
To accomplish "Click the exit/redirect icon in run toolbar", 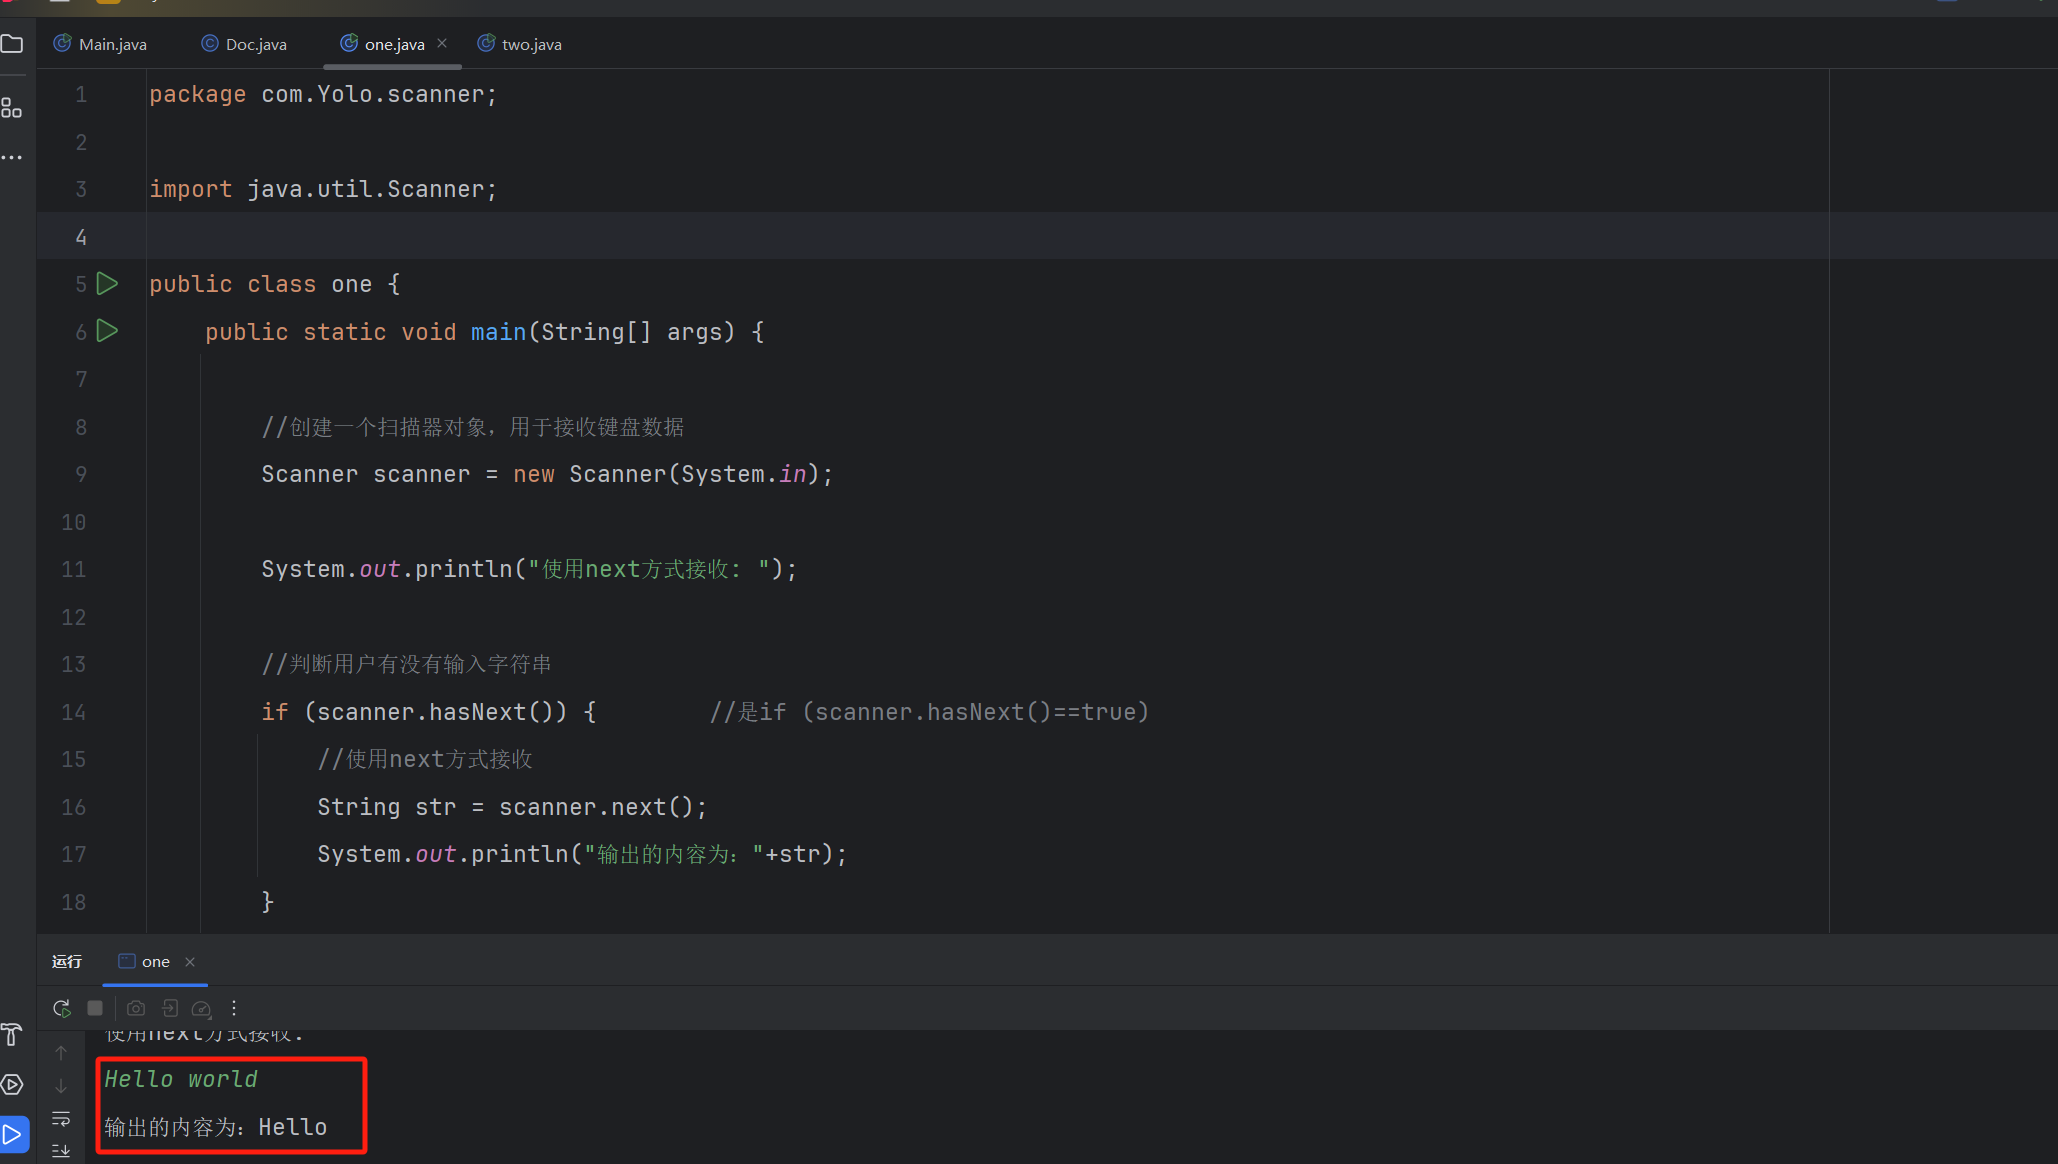I will tap(170, 1008).
